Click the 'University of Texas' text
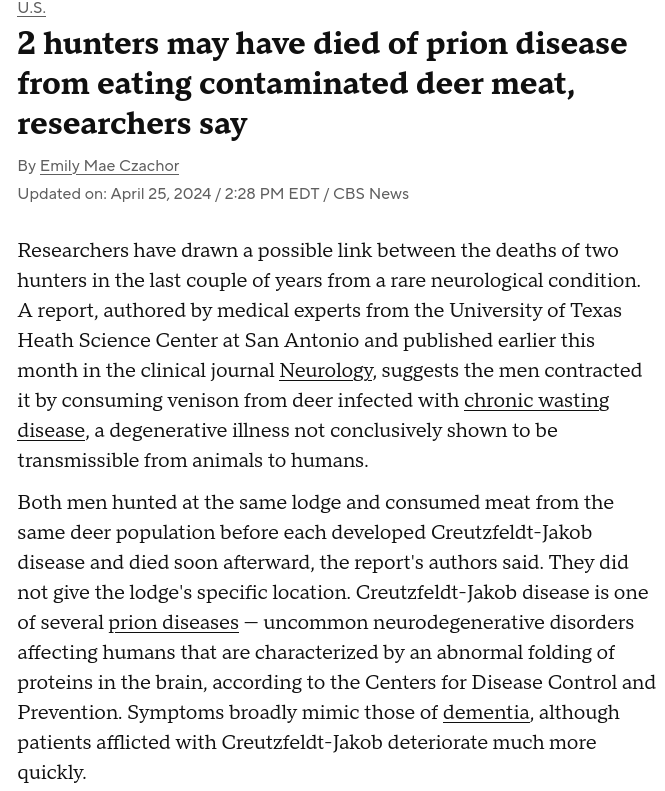The width and height of the screenshot is (665, 791). coord(535,310)
